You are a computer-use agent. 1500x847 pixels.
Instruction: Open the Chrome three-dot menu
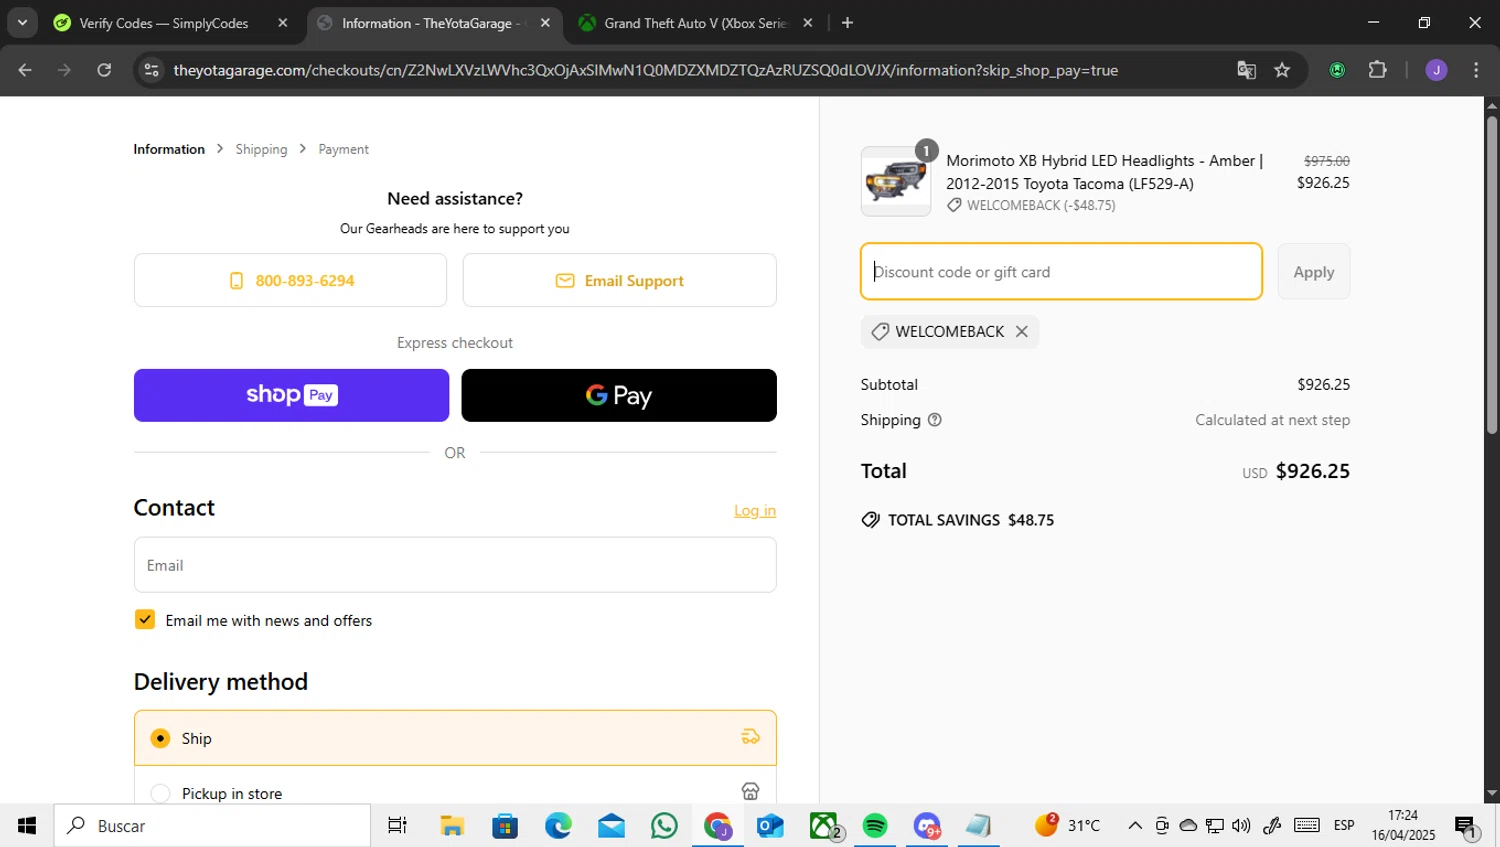pyautogui.click(x=1476, y=70)
